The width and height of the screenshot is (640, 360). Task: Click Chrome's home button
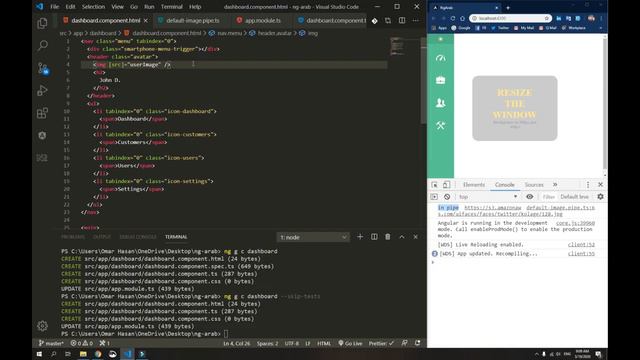pos(462,18)
